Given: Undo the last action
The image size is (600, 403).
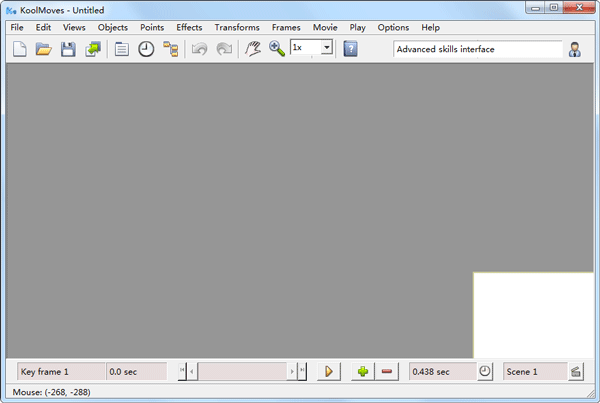Looking at the screenshot, I should (x=199, y=49).
